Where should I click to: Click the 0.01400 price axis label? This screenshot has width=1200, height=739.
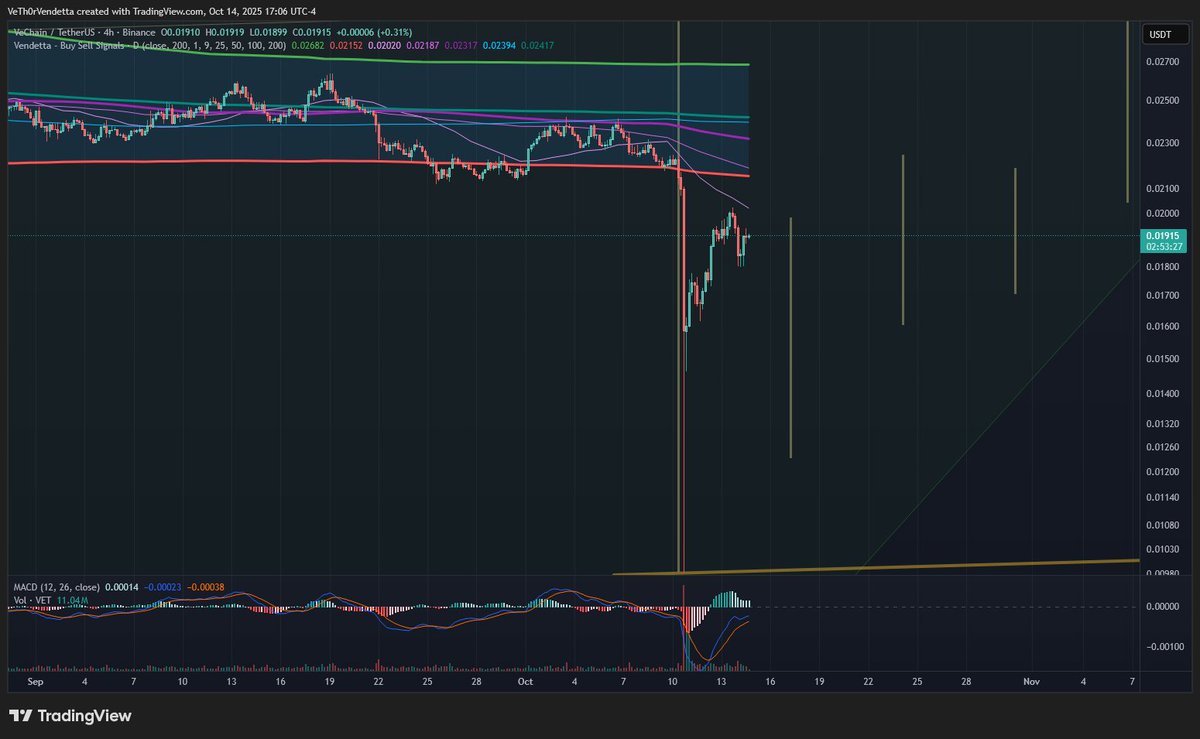coord(1162,393)
